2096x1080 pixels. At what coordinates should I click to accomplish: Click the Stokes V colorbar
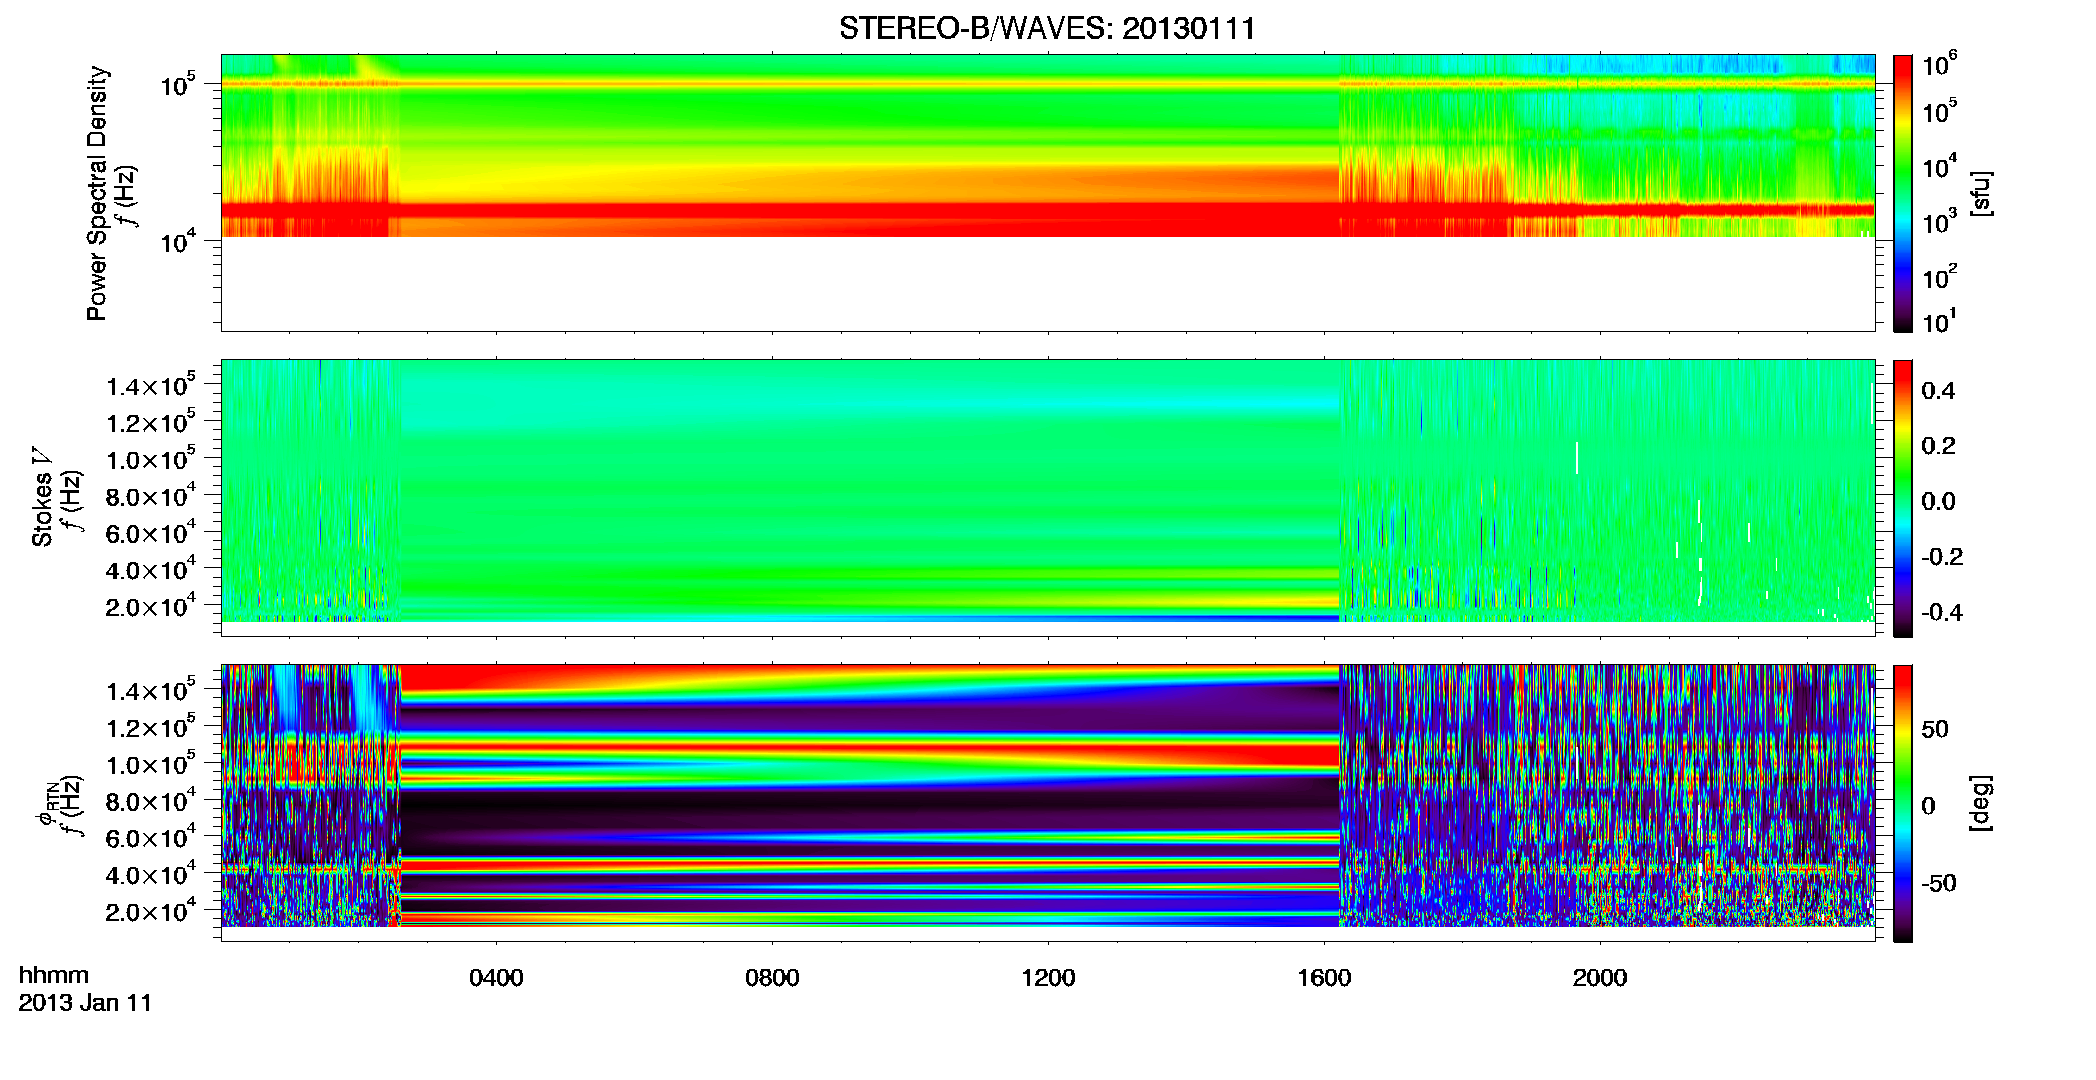1903,498
